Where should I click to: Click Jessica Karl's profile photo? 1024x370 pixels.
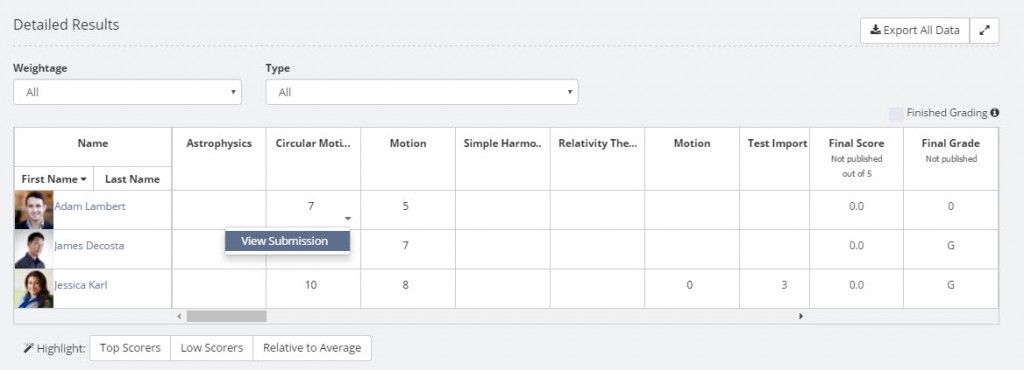click(34, 288)
